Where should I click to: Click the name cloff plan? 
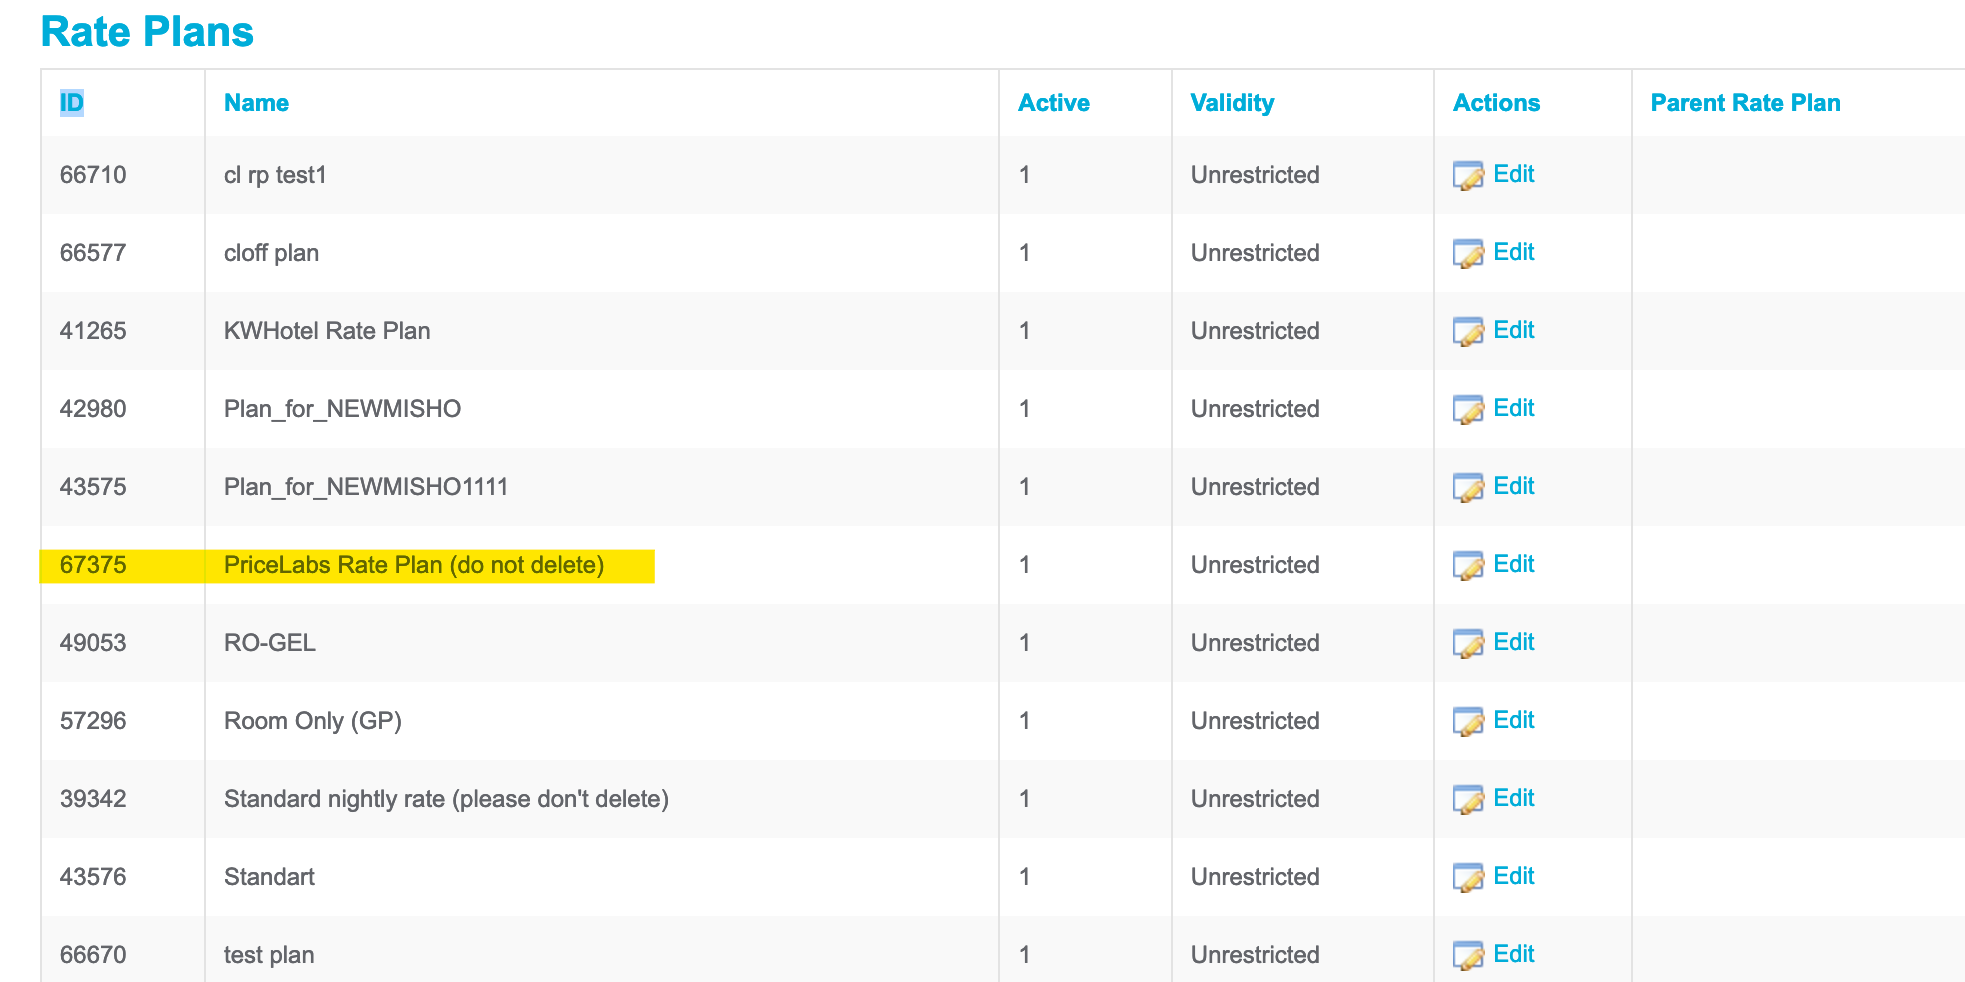coord(271,253)
